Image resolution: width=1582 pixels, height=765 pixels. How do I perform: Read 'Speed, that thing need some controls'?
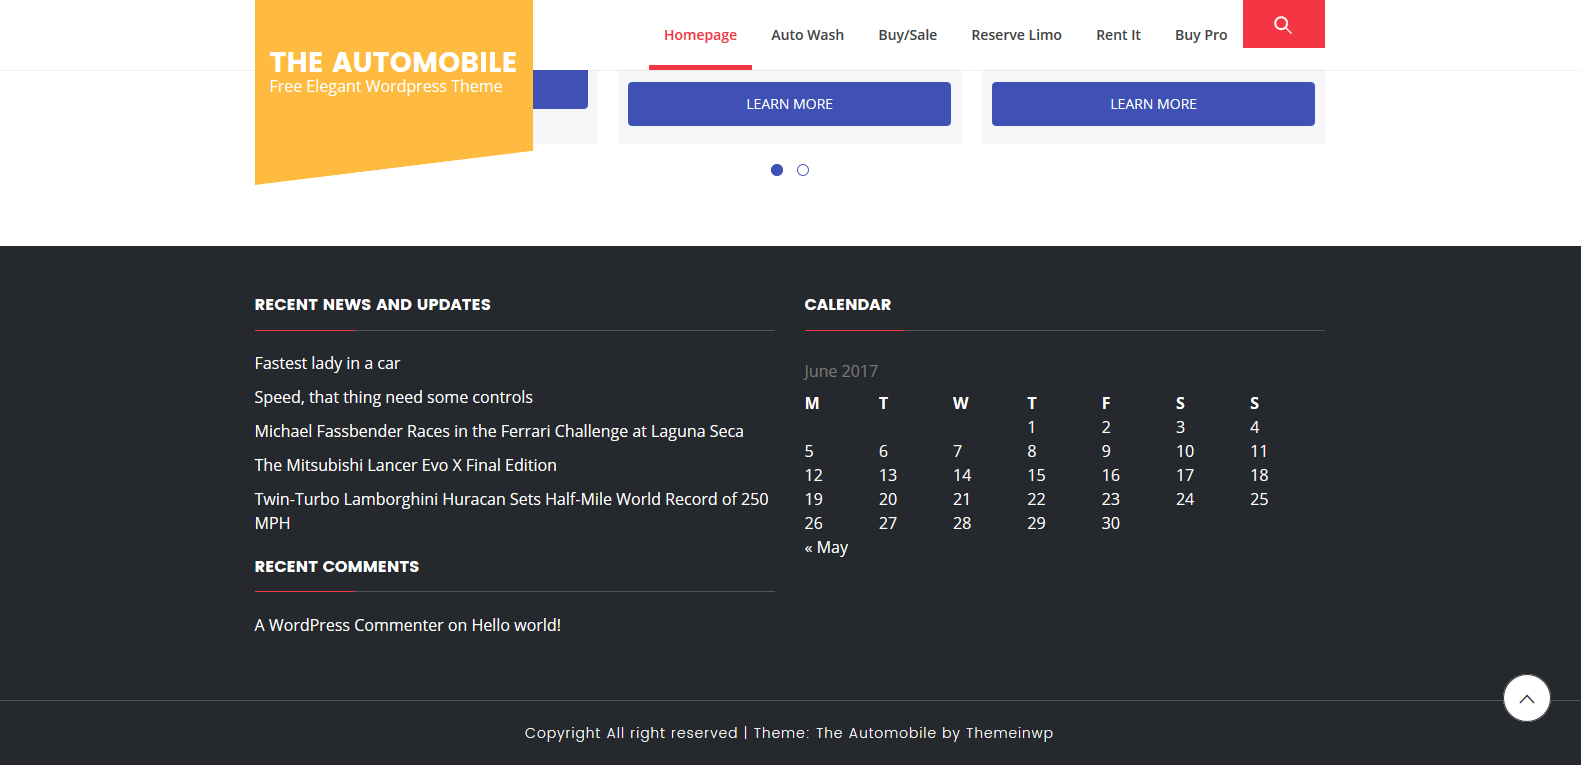tap(393, 397)
